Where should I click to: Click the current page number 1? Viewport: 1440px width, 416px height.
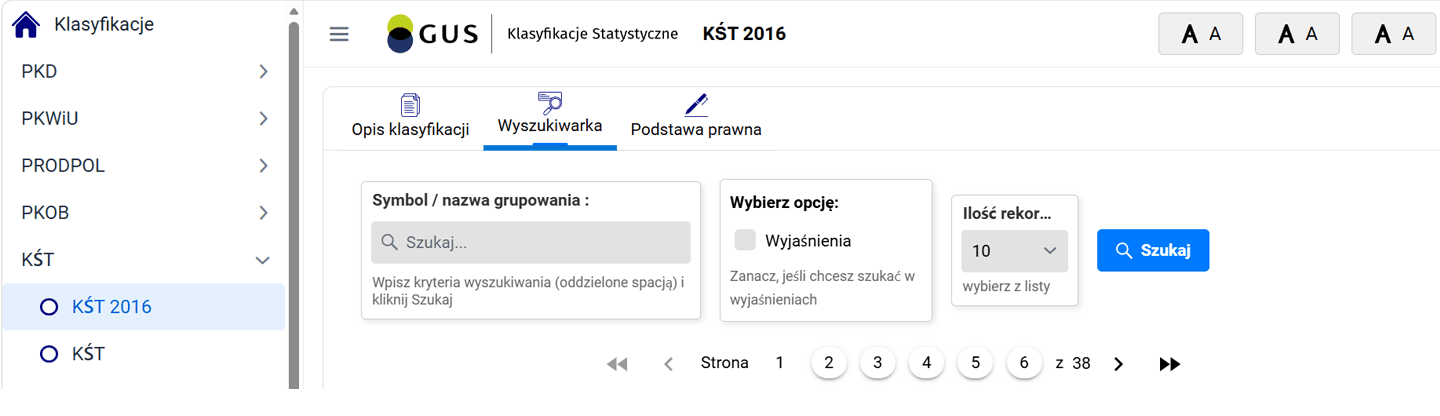(x=780, y=363)
